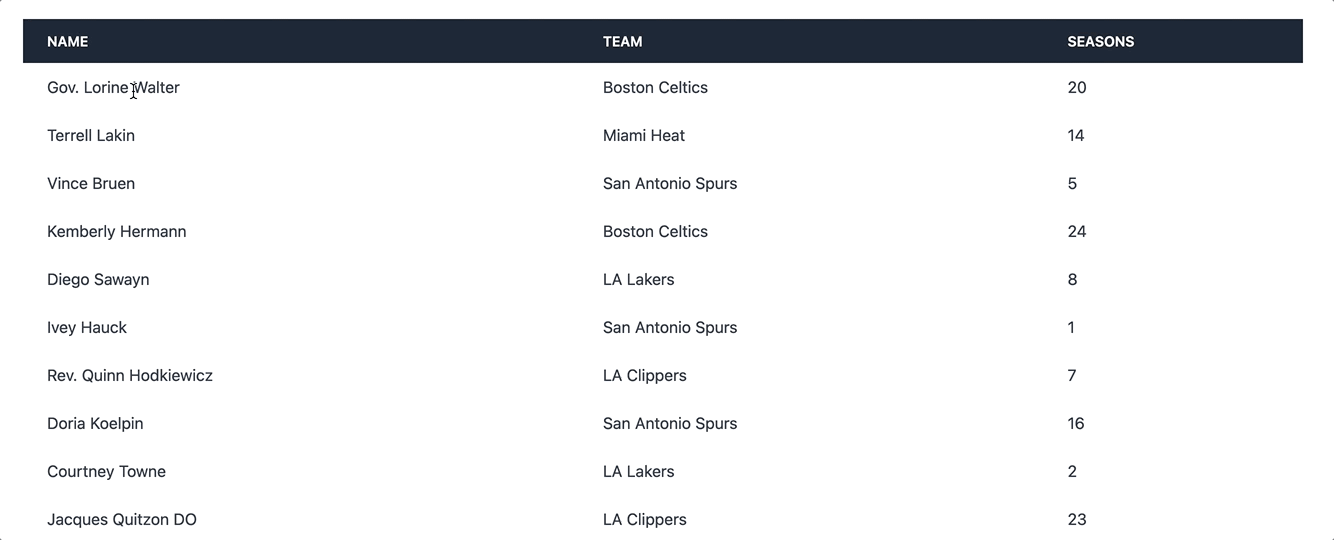
Task: Select Kemberly Hermann's Boston Celtics team cell
Action: (x=655, y=232)
